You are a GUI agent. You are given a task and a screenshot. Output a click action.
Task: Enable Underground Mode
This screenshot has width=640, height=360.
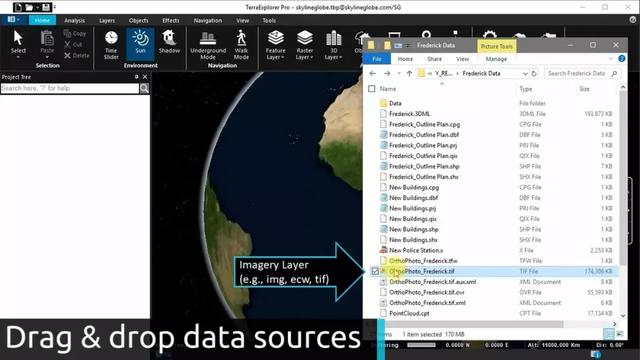point(208,44)
